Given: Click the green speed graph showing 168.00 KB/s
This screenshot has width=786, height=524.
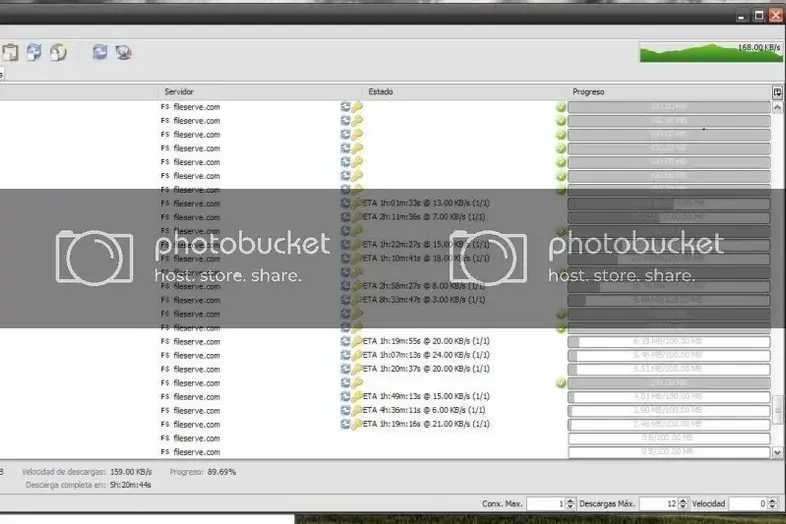Looking at the screenshot, I should (x=710, y=52).
